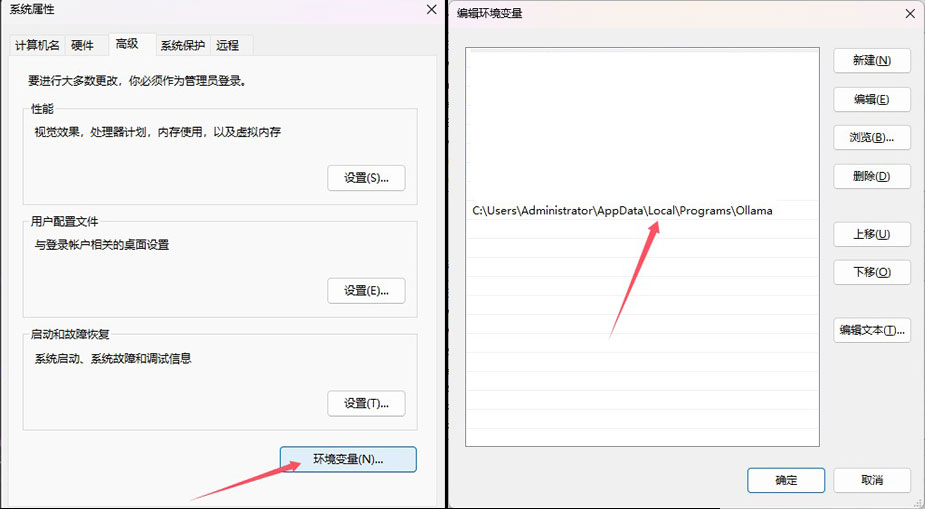Viewport: 925px width, 509px height.
Task: Click 设置(E)... under 用户配置文件
Action: click(366, 291)
